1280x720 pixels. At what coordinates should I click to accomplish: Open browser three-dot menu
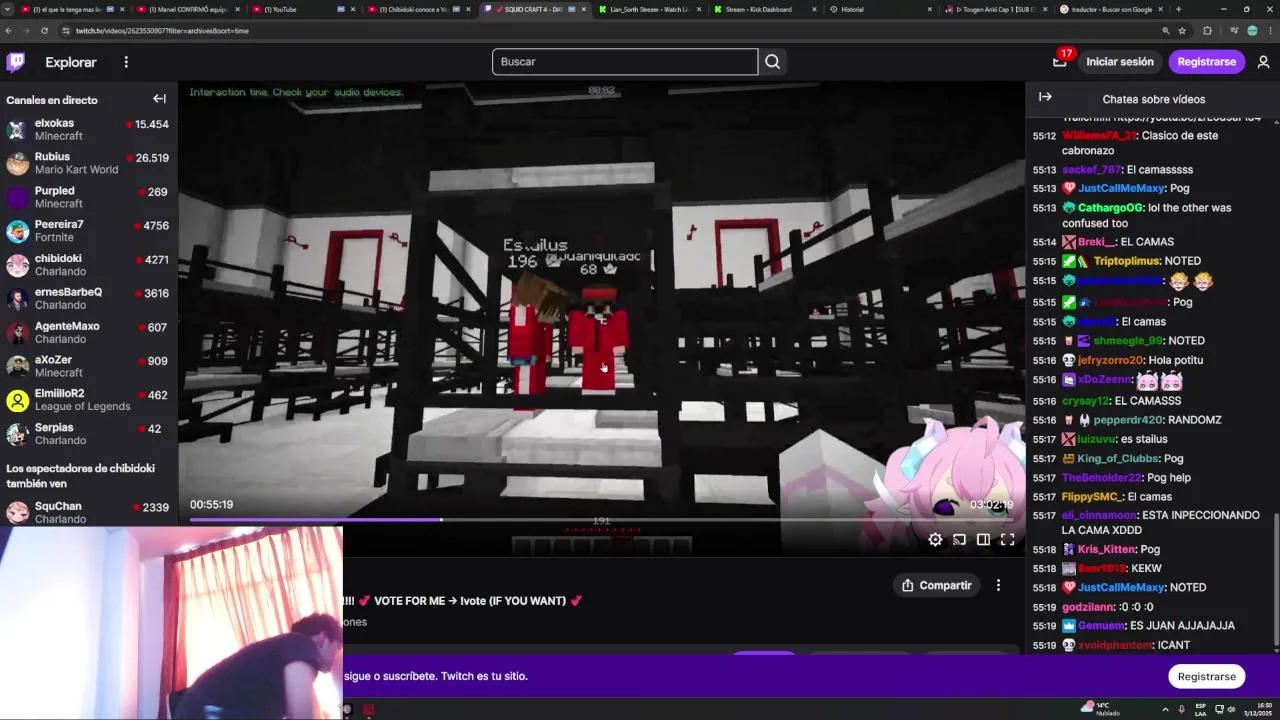click(1270, 31)
